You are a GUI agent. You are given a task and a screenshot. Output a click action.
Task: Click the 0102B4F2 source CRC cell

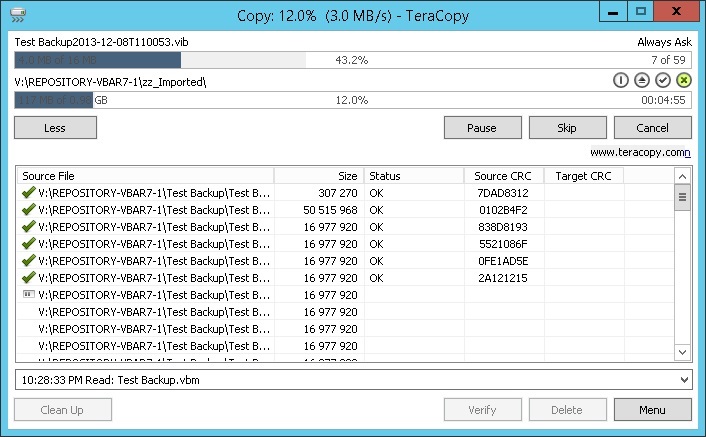[503, 210]
